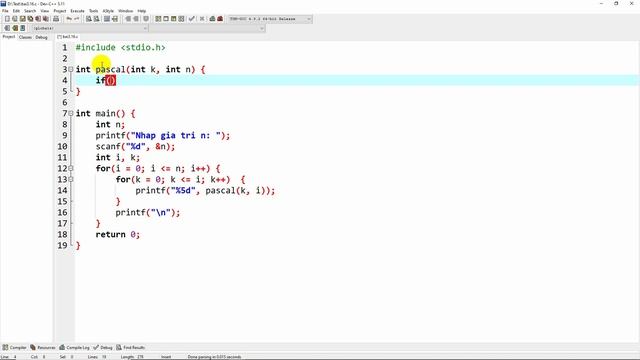
Task: Click the Toggle bookmark icon in second toolbar row
Action: click(x=15, y=28)
